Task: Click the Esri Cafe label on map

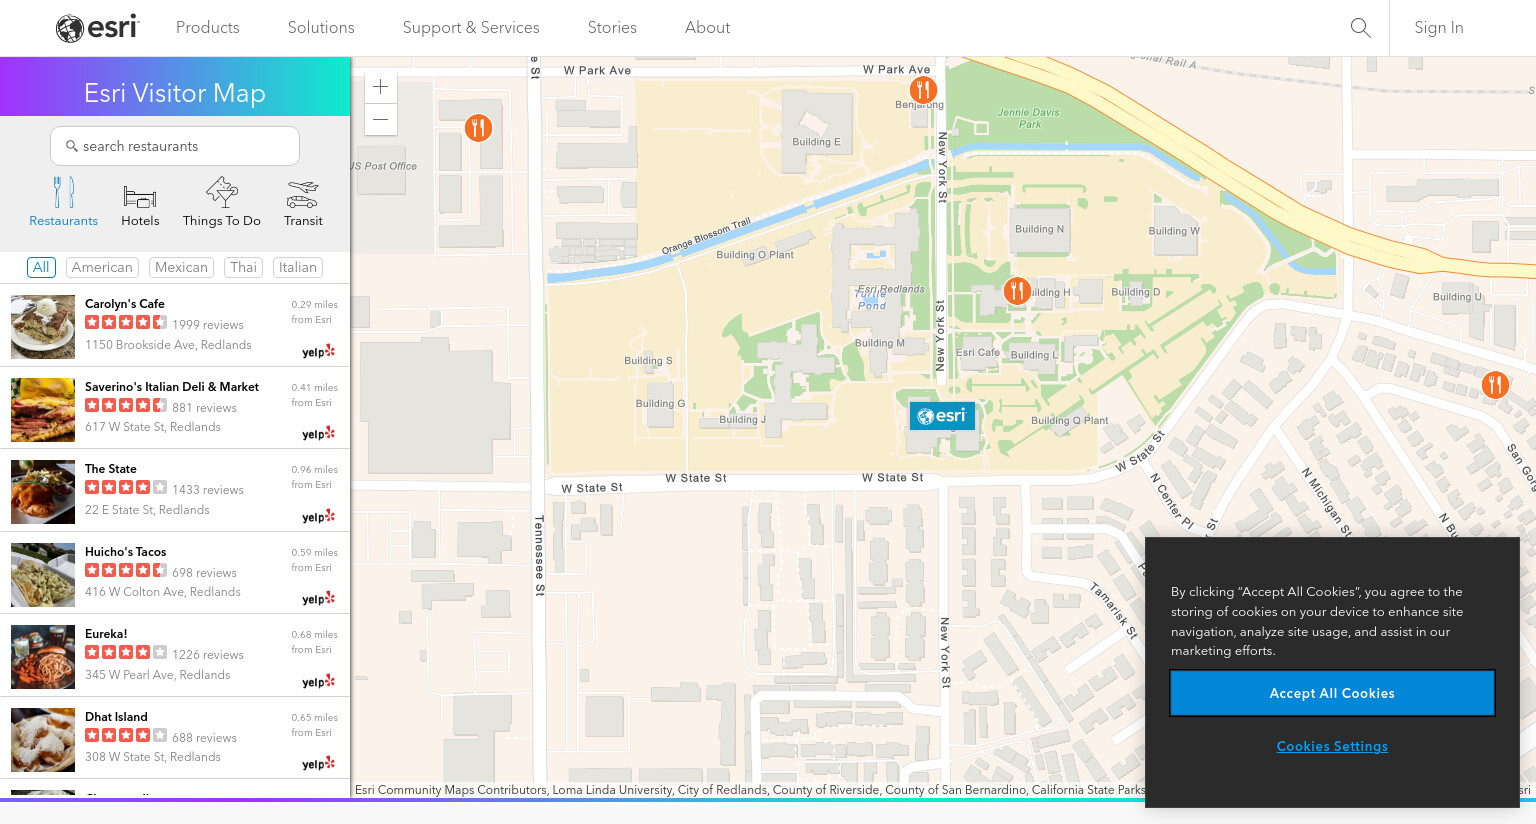Action: [978, 352]
